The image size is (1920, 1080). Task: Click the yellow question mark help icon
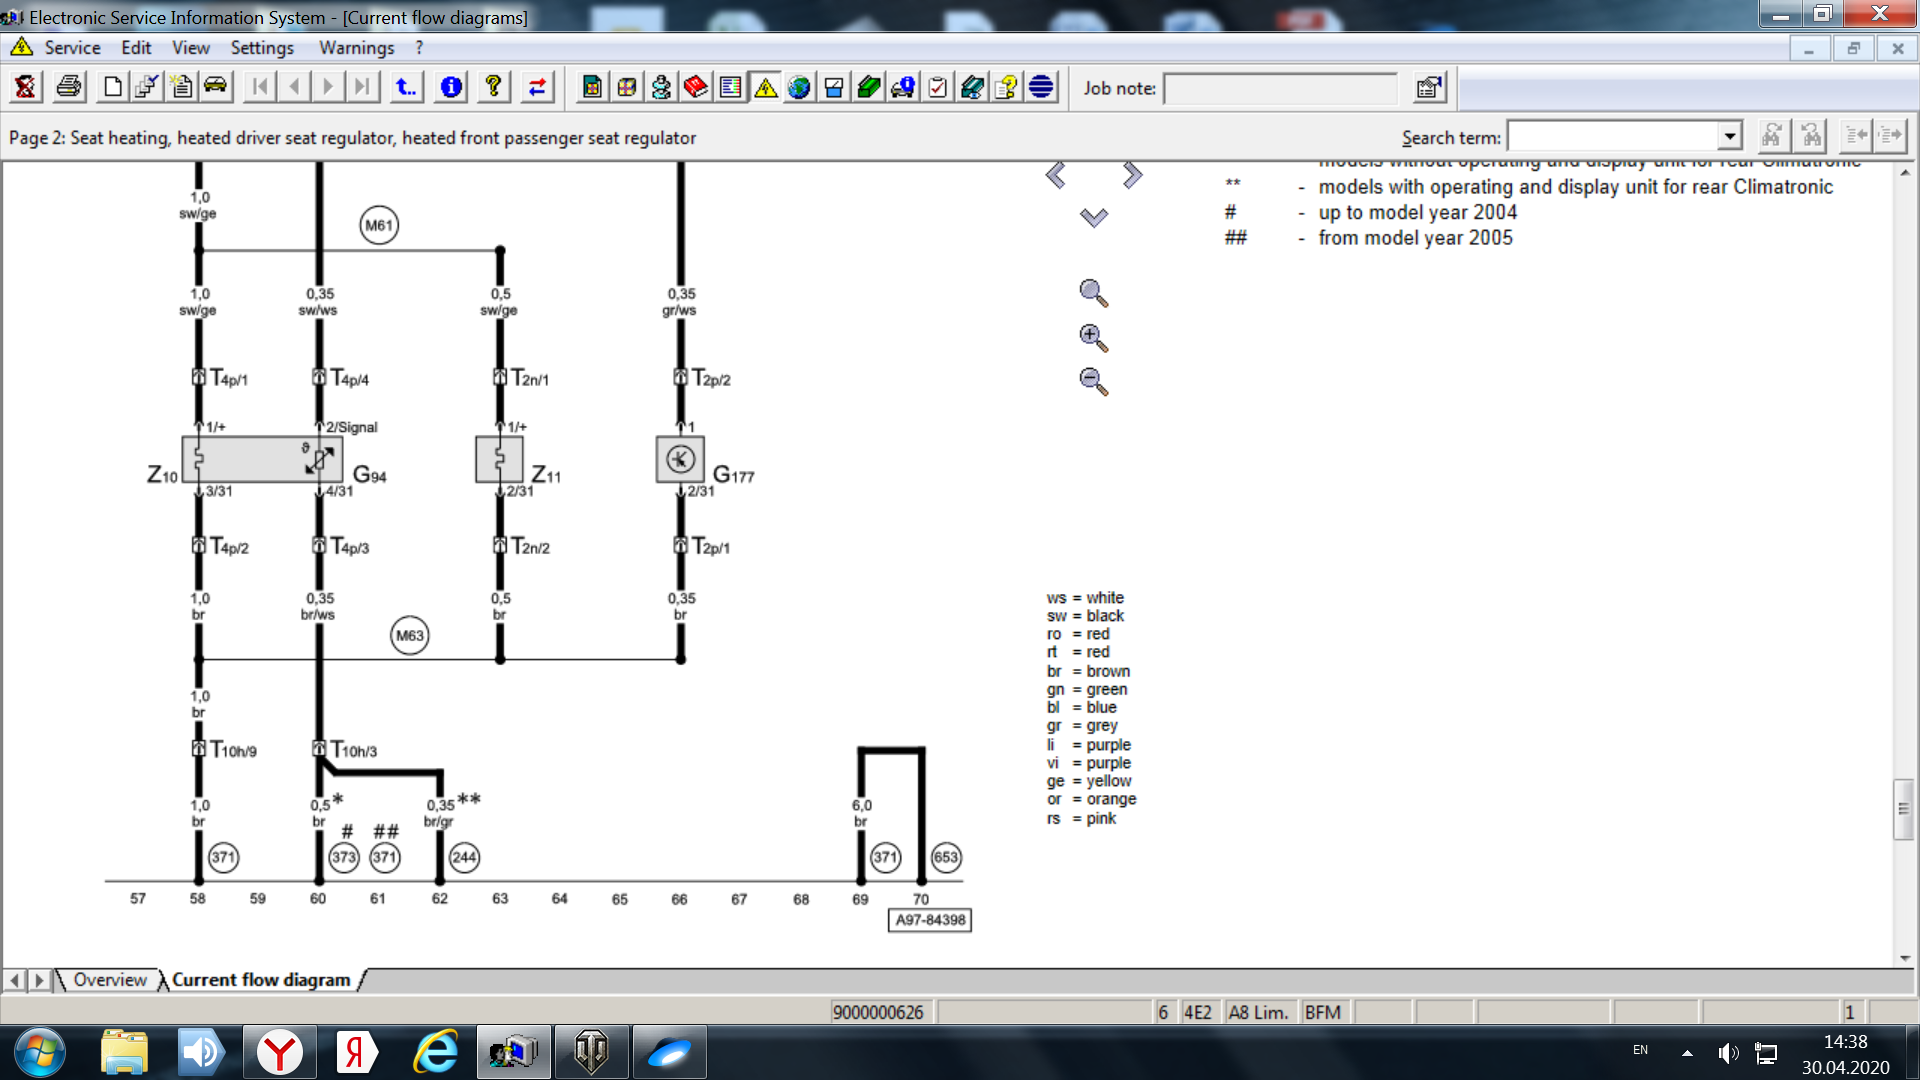click(x=493, y=87)
